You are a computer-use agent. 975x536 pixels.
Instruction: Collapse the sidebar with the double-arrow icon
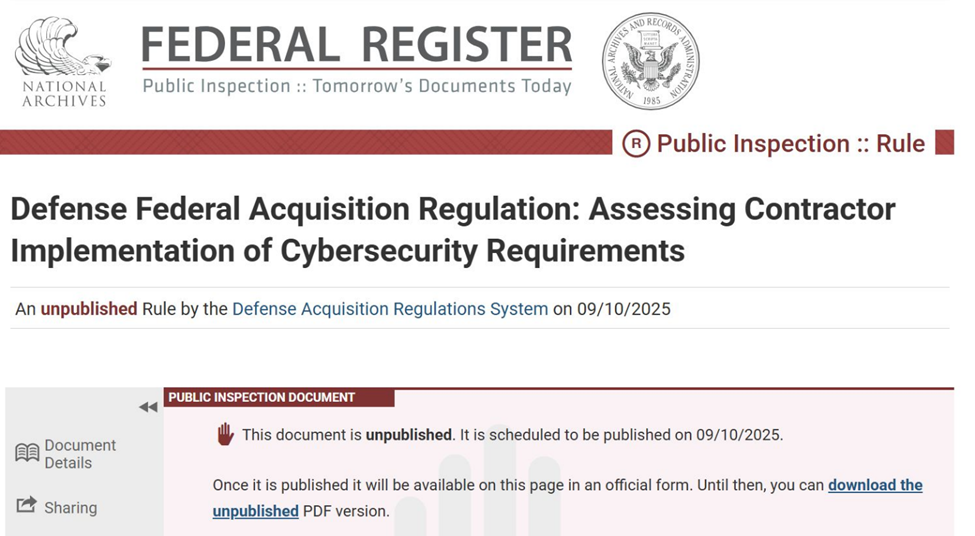pyautogui.click(x=148, y=407)
